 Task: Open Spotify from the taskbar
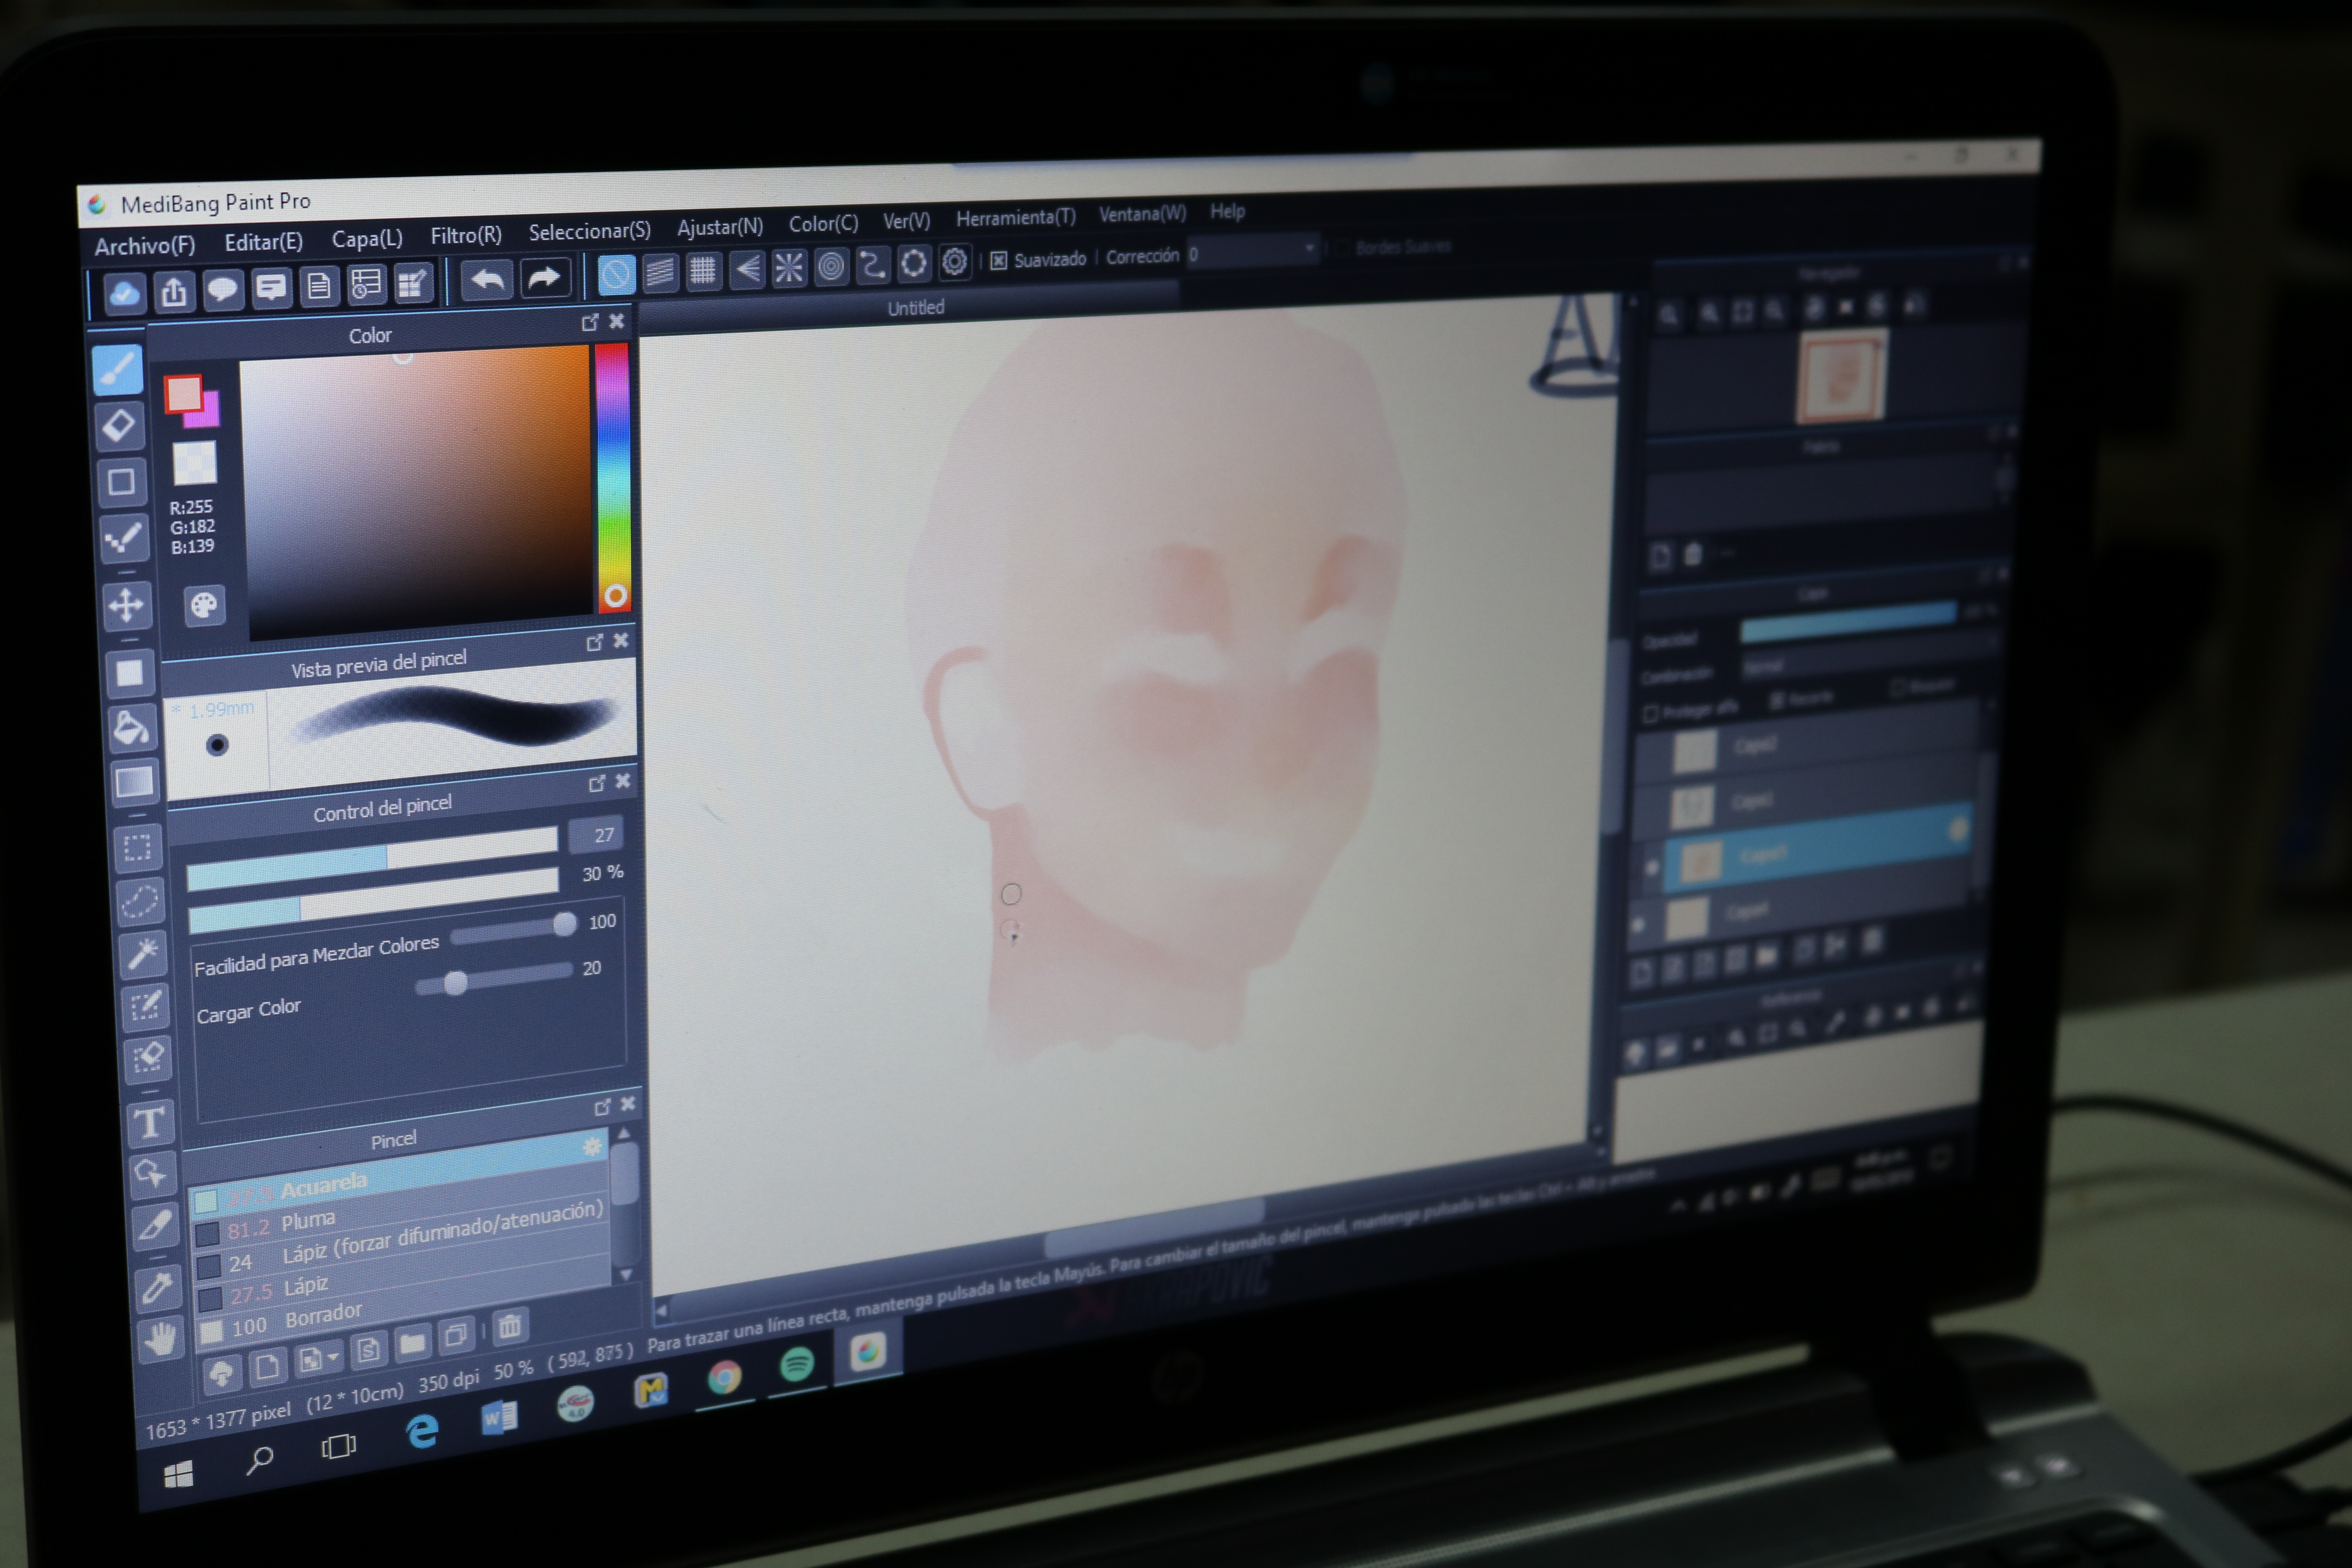pyautogui.click(x=797, y=1364)
